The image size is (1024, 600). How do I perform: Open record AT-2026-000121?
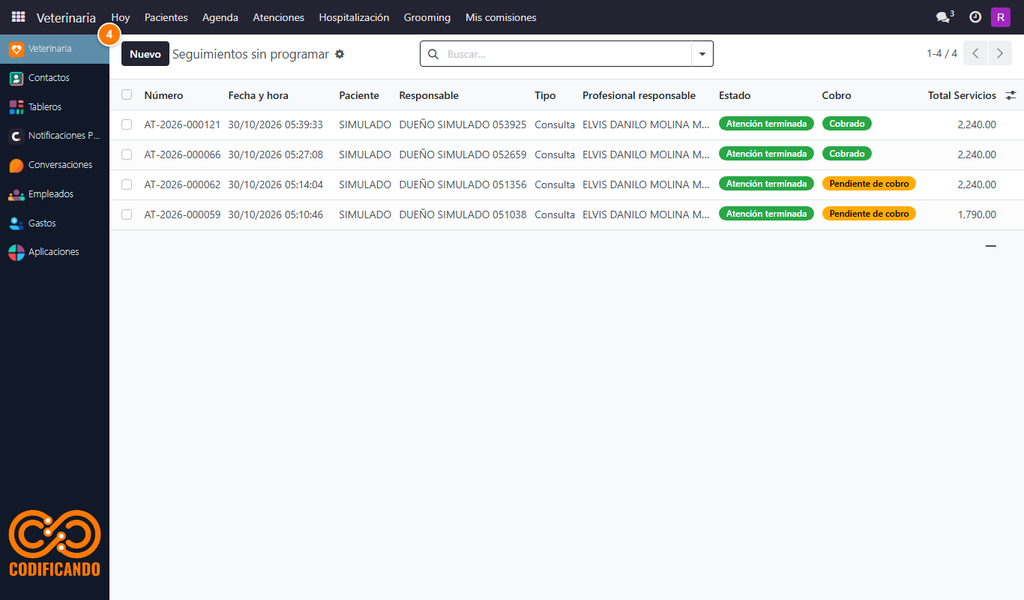point(182,125)
